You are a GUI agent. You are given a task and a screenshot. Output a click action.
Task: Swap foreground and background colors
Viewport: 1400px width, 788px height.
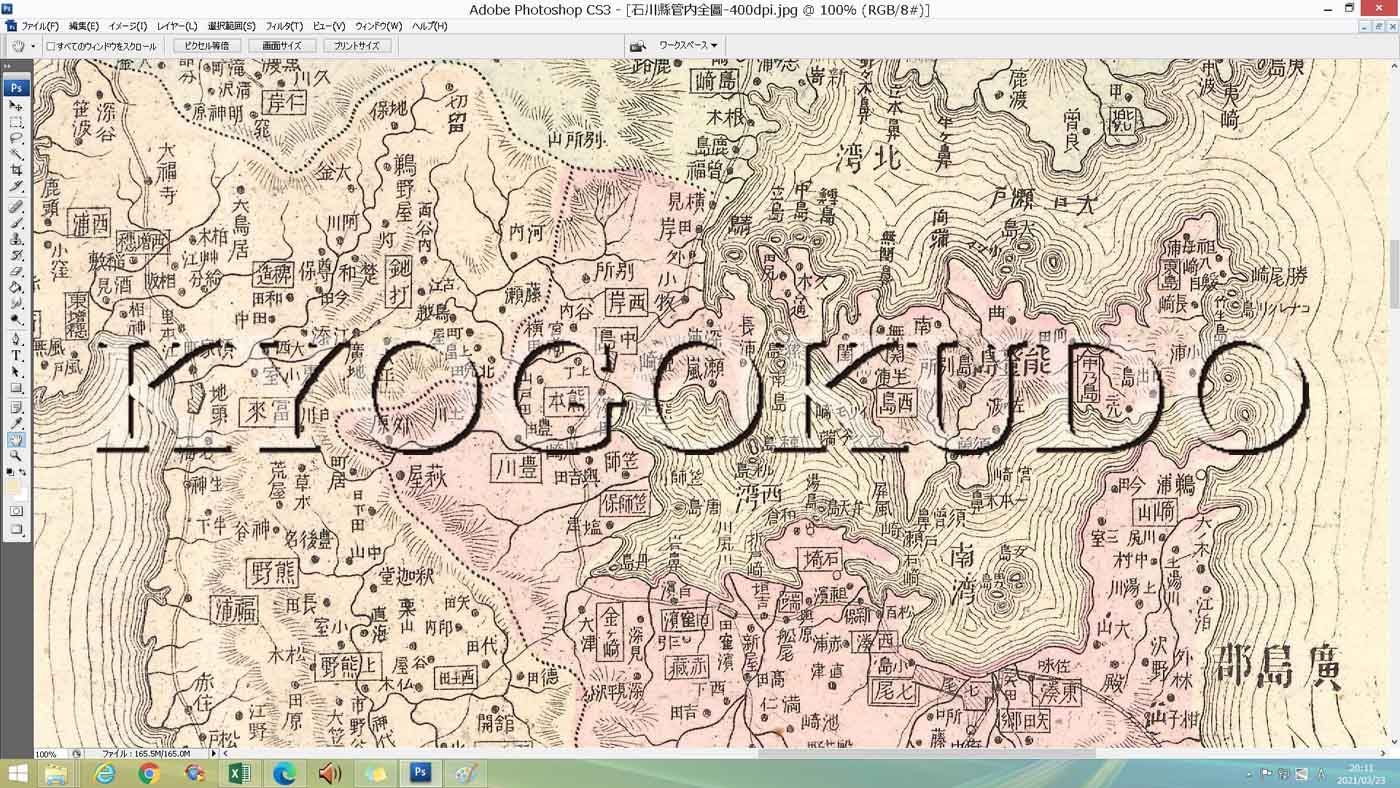coord(23,473)
